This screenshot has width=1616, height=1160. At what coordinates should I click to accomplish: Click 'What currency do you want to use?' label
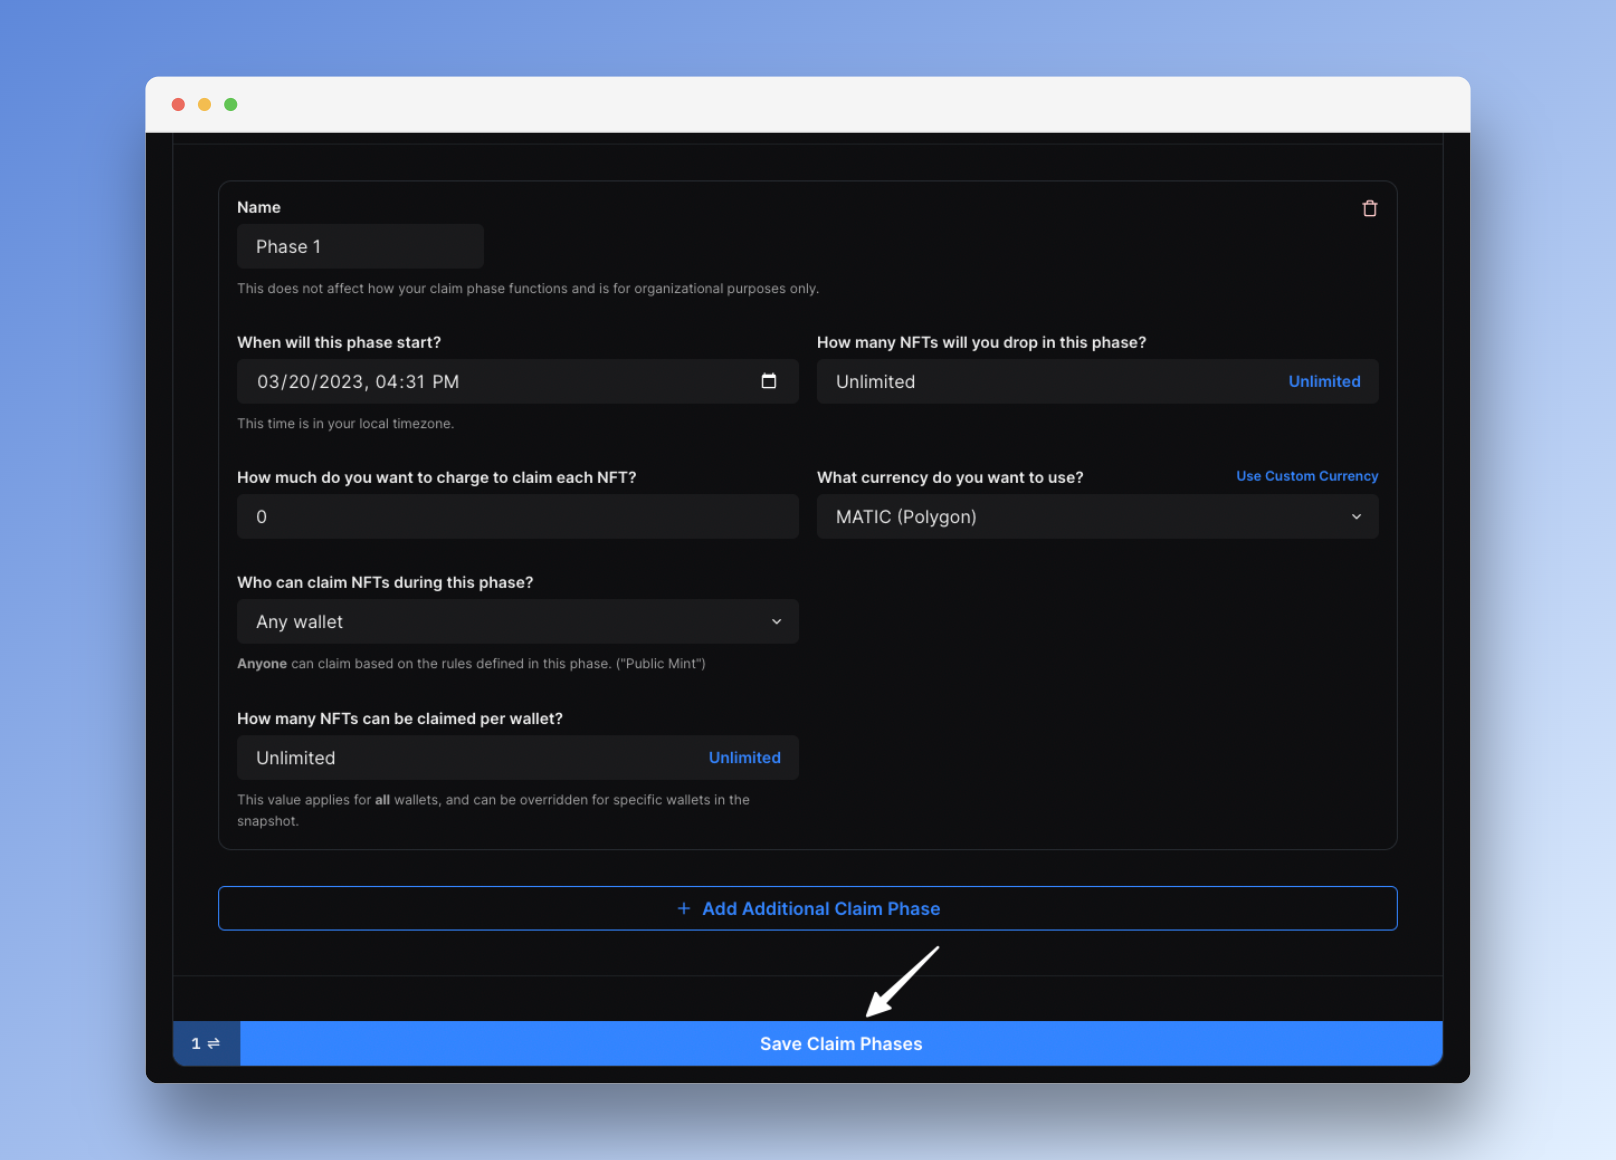click(x=950, y=477)
